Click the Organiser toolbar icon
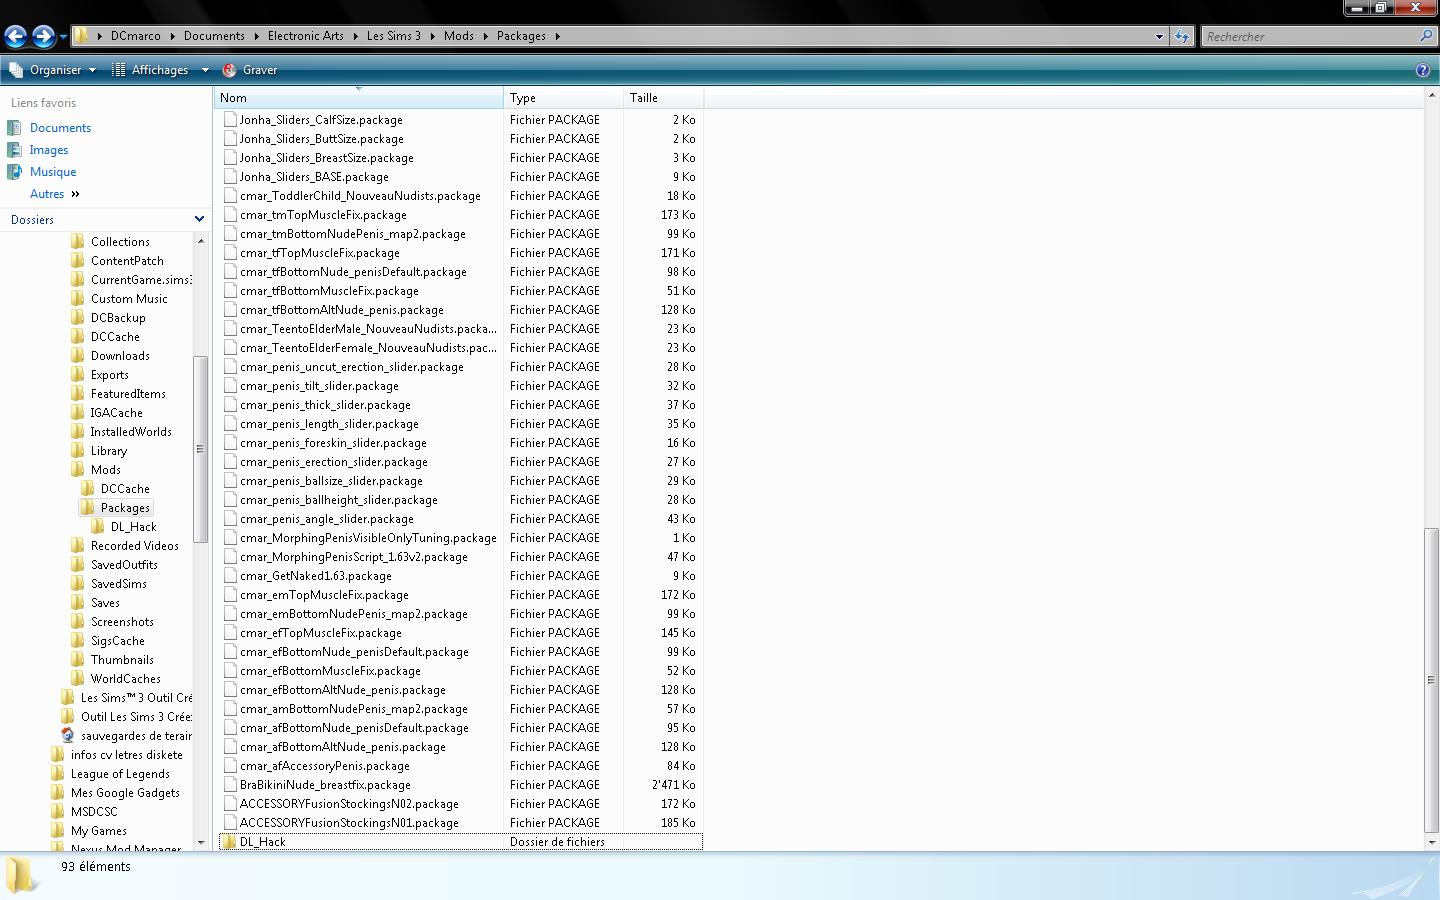1440x900 pixels. [16, 70]
